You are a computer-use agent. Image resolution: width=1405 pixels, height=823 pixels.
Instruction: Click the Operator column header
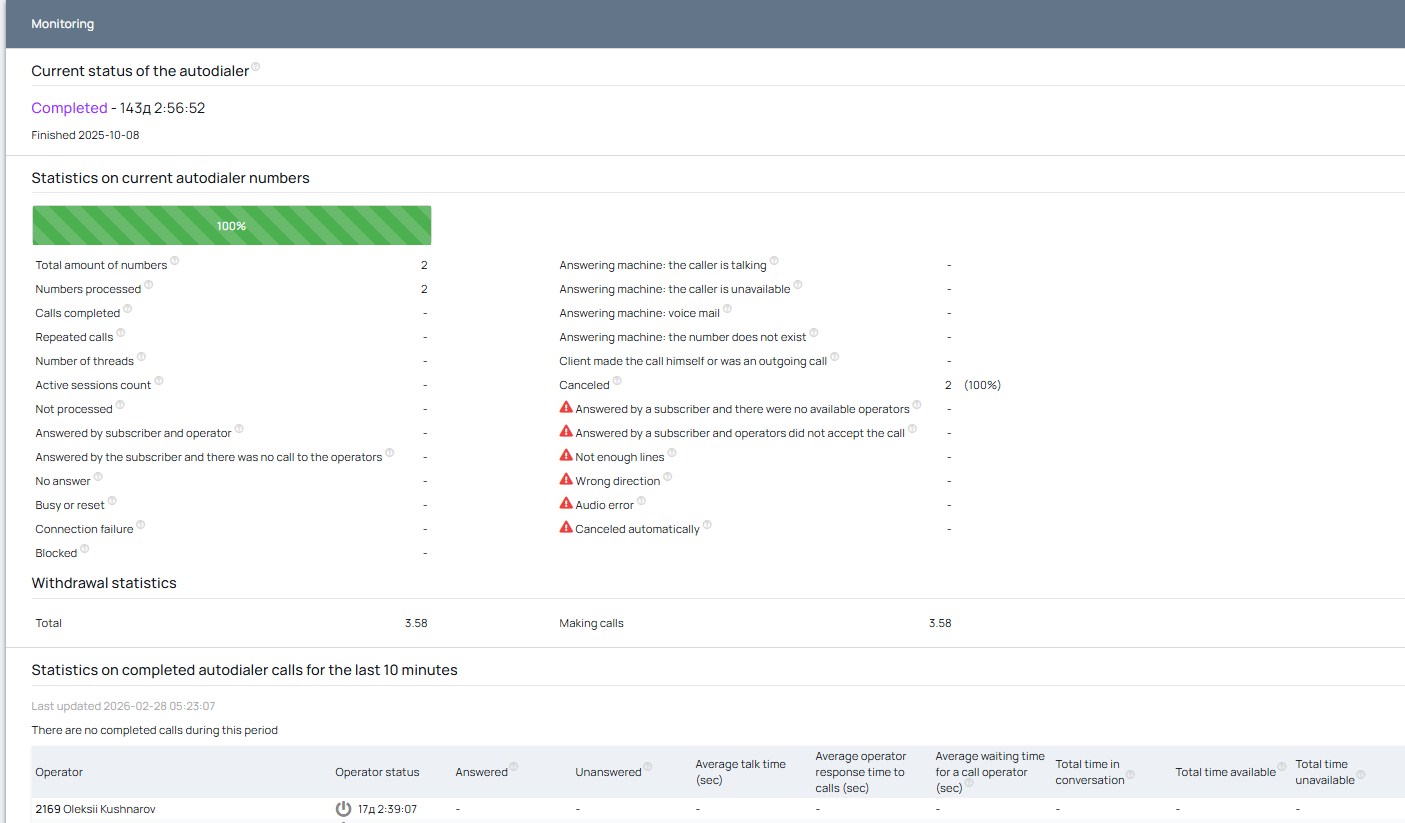pyautogui.click(x=59, y=772)
